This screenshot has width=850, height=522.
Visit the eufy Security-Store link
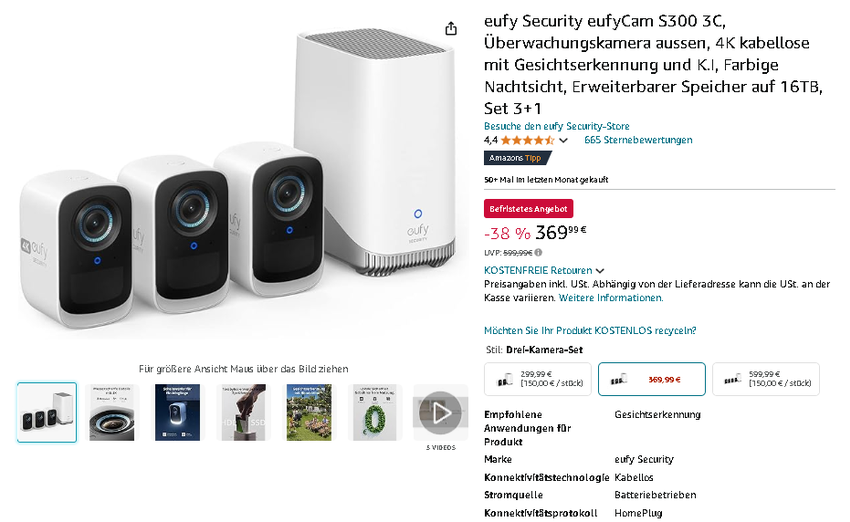(x=556, y=126)
